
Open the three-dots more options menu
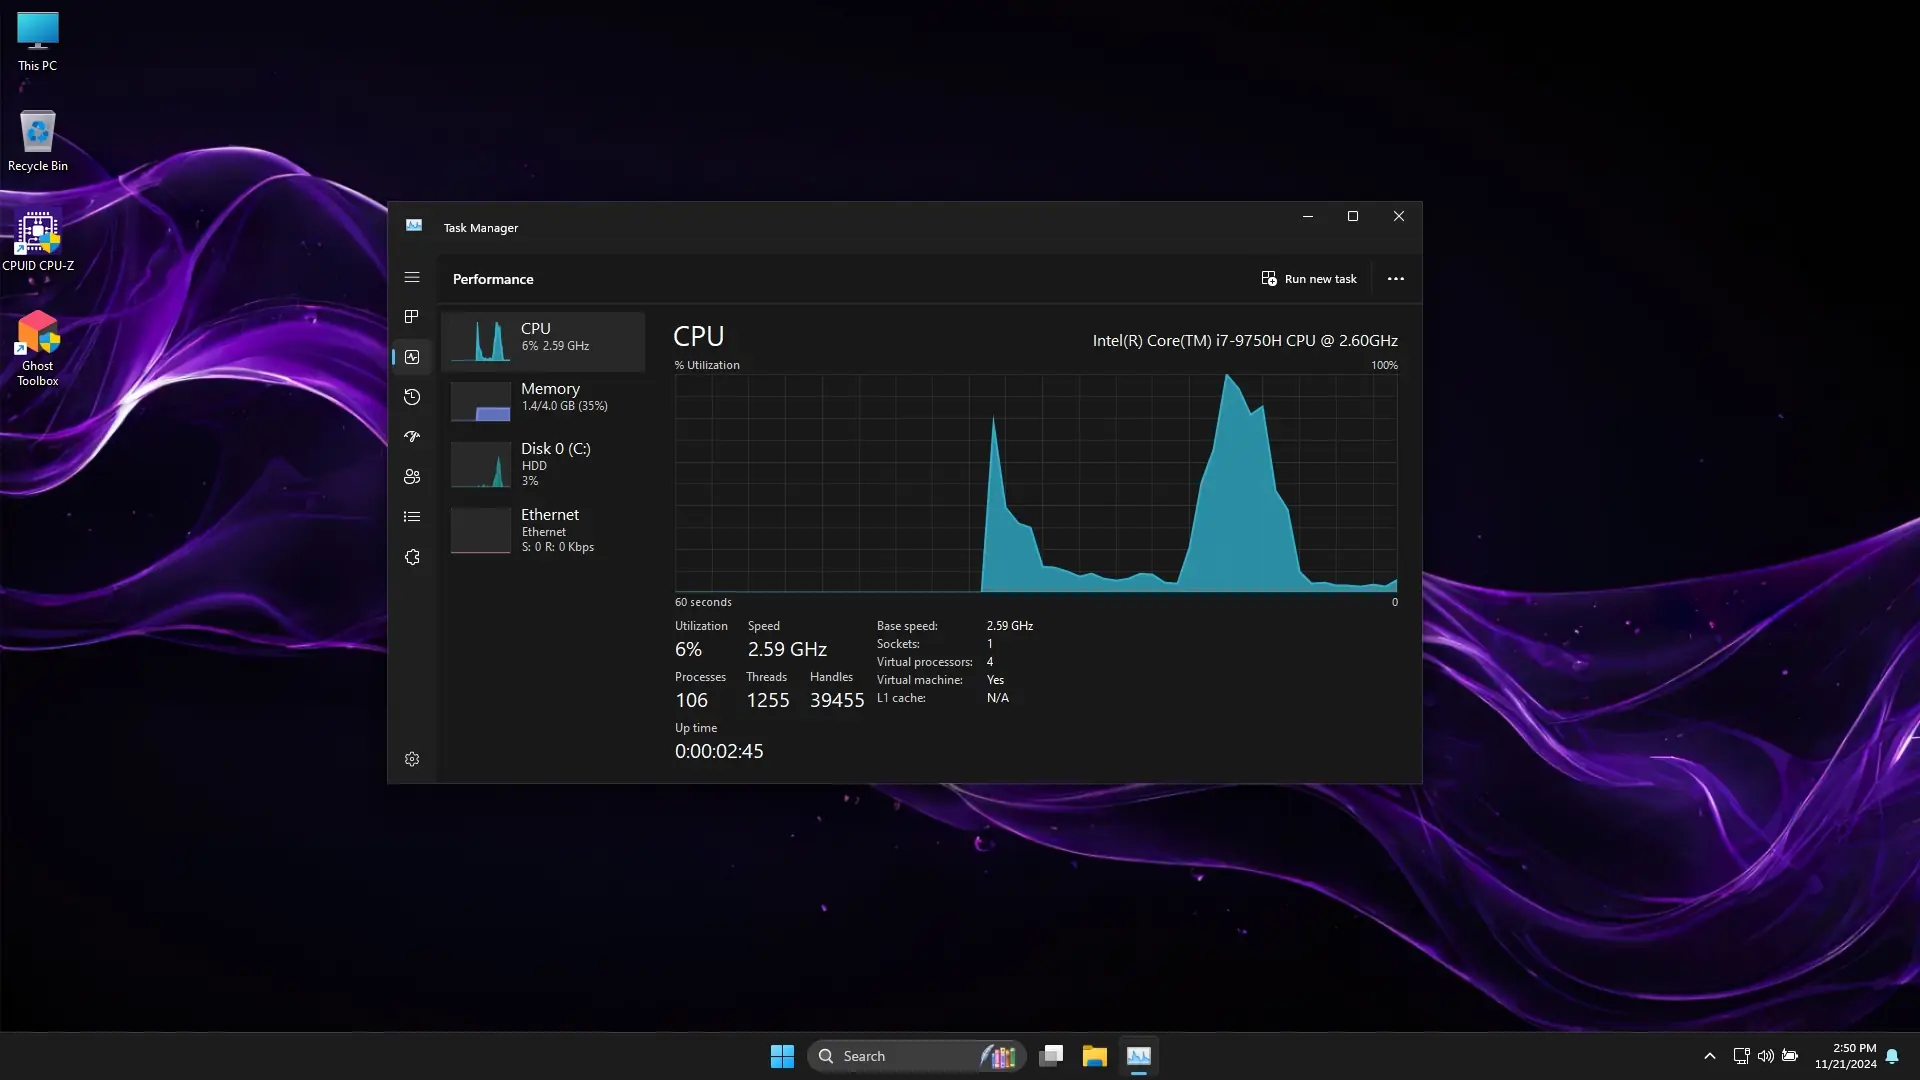click(1395, 279)
